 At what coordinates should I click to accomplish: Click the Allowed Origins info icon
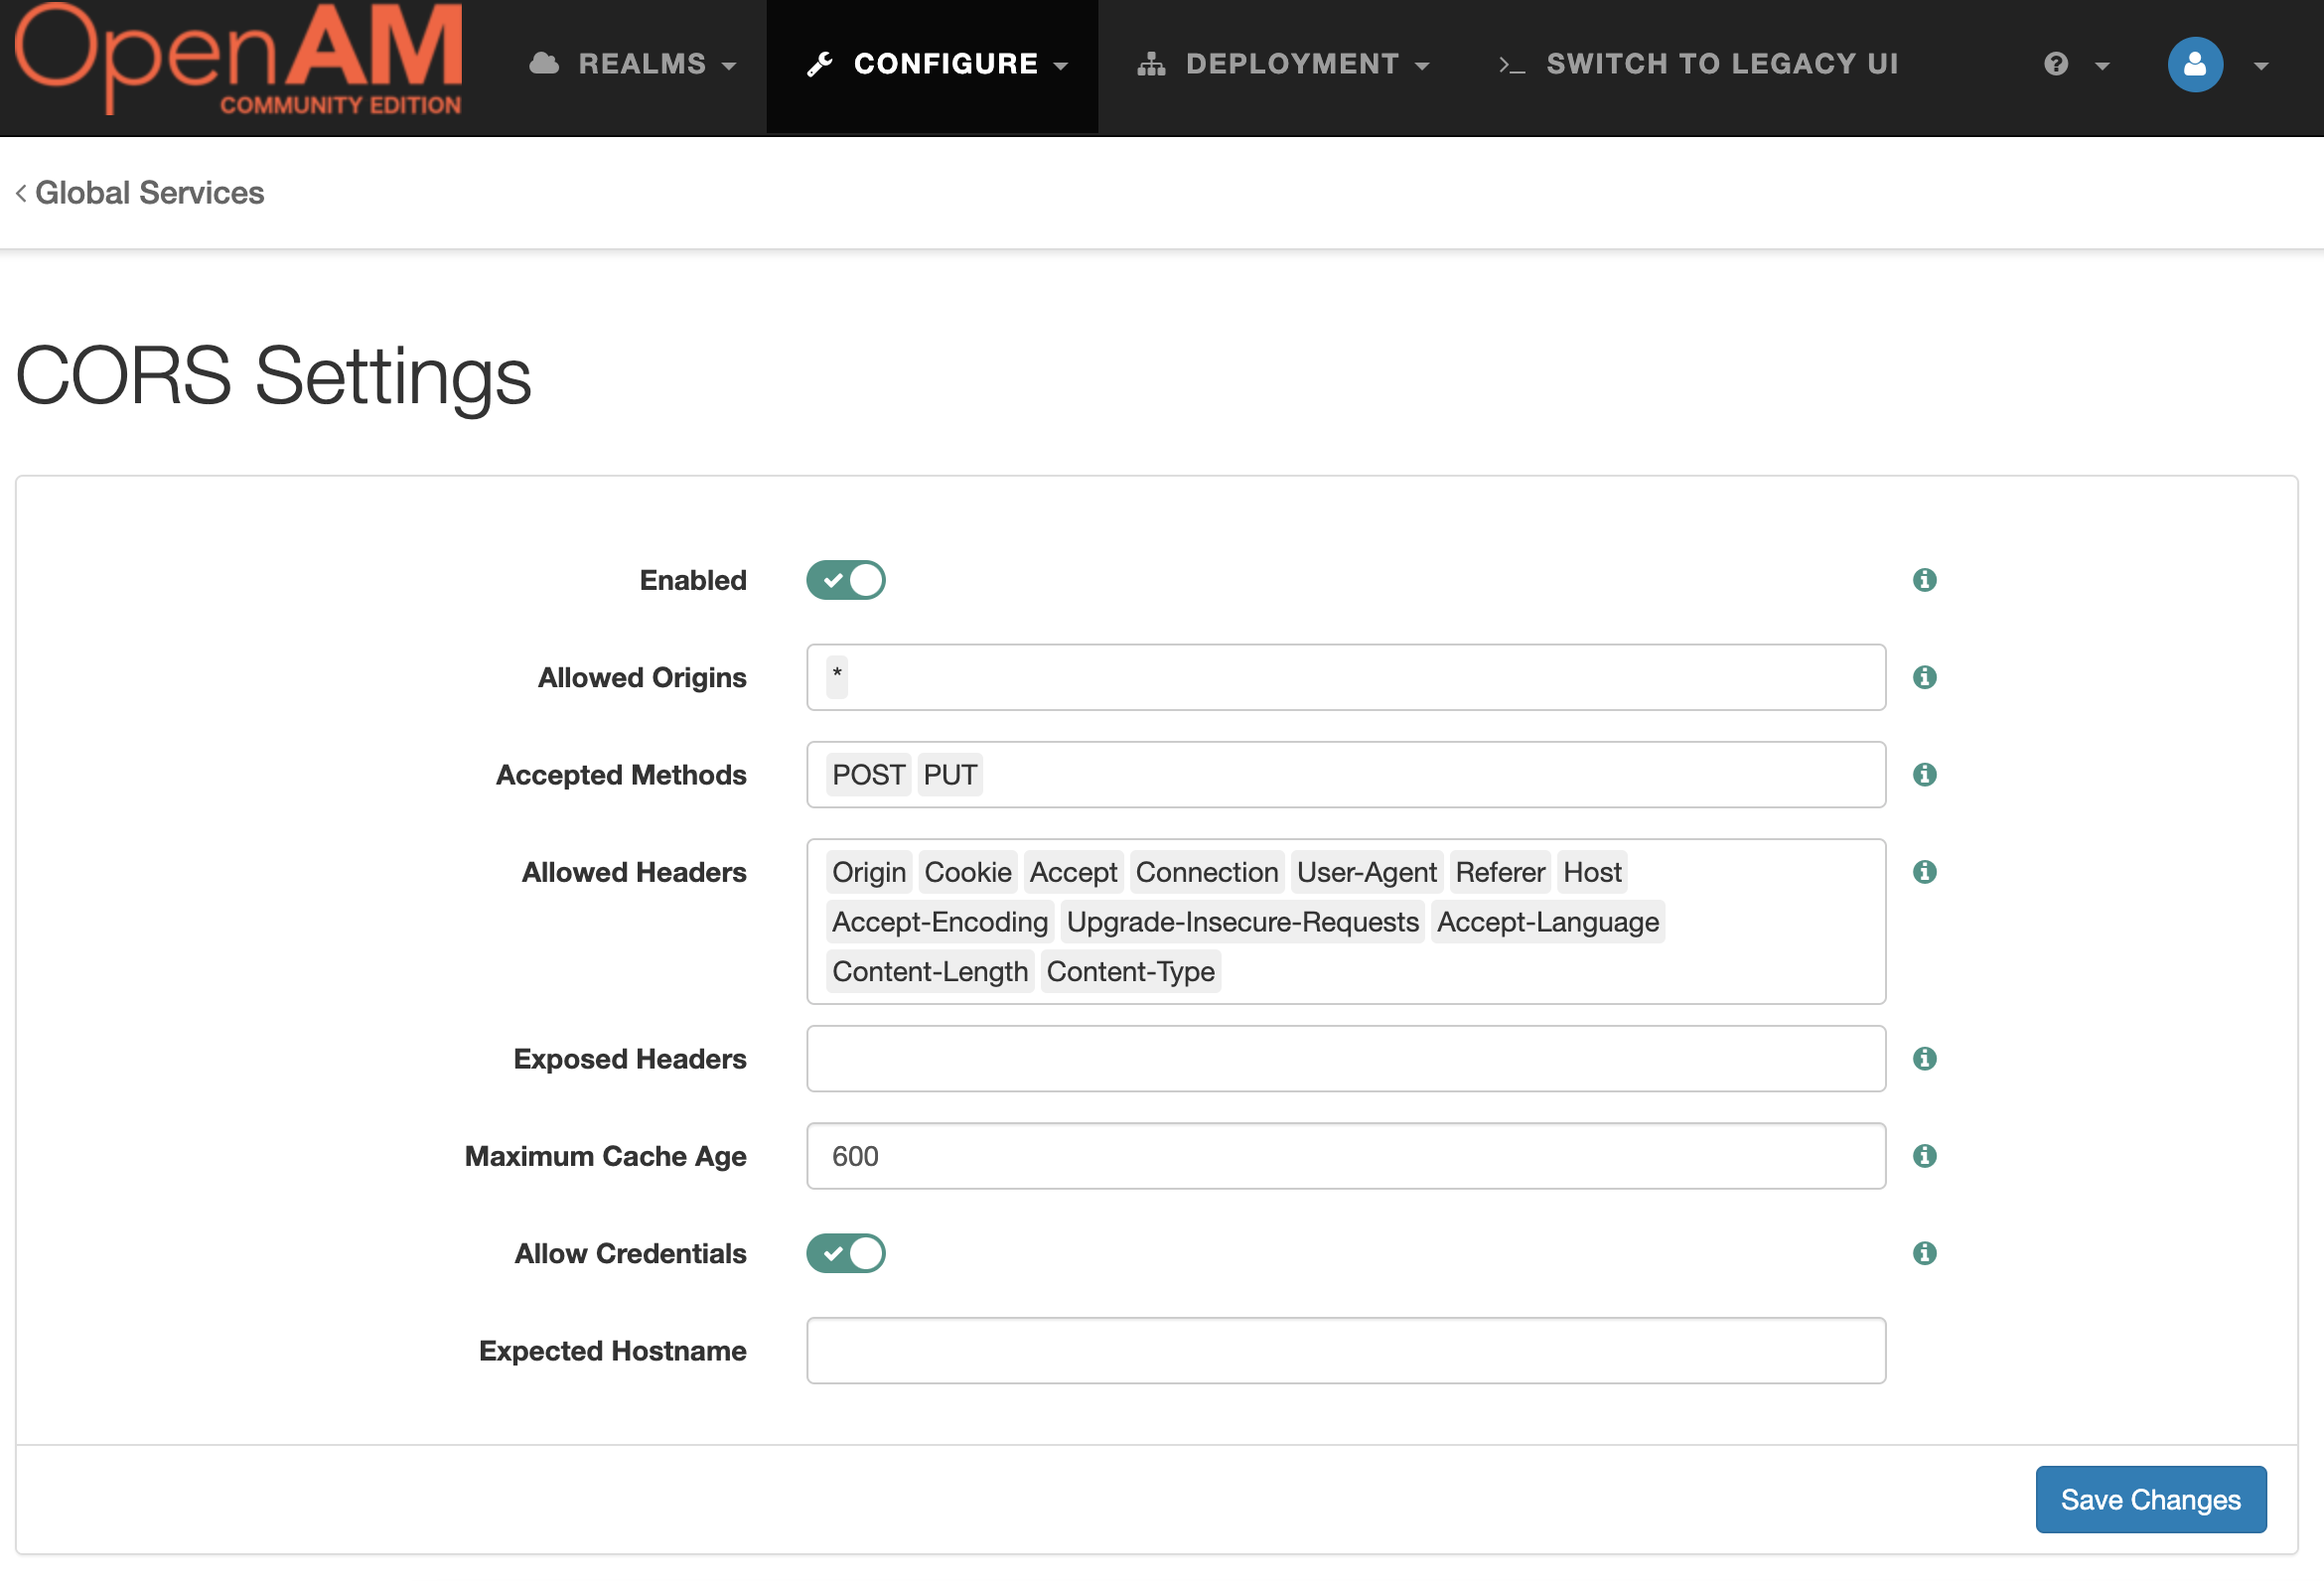(x=1922, y=676)
